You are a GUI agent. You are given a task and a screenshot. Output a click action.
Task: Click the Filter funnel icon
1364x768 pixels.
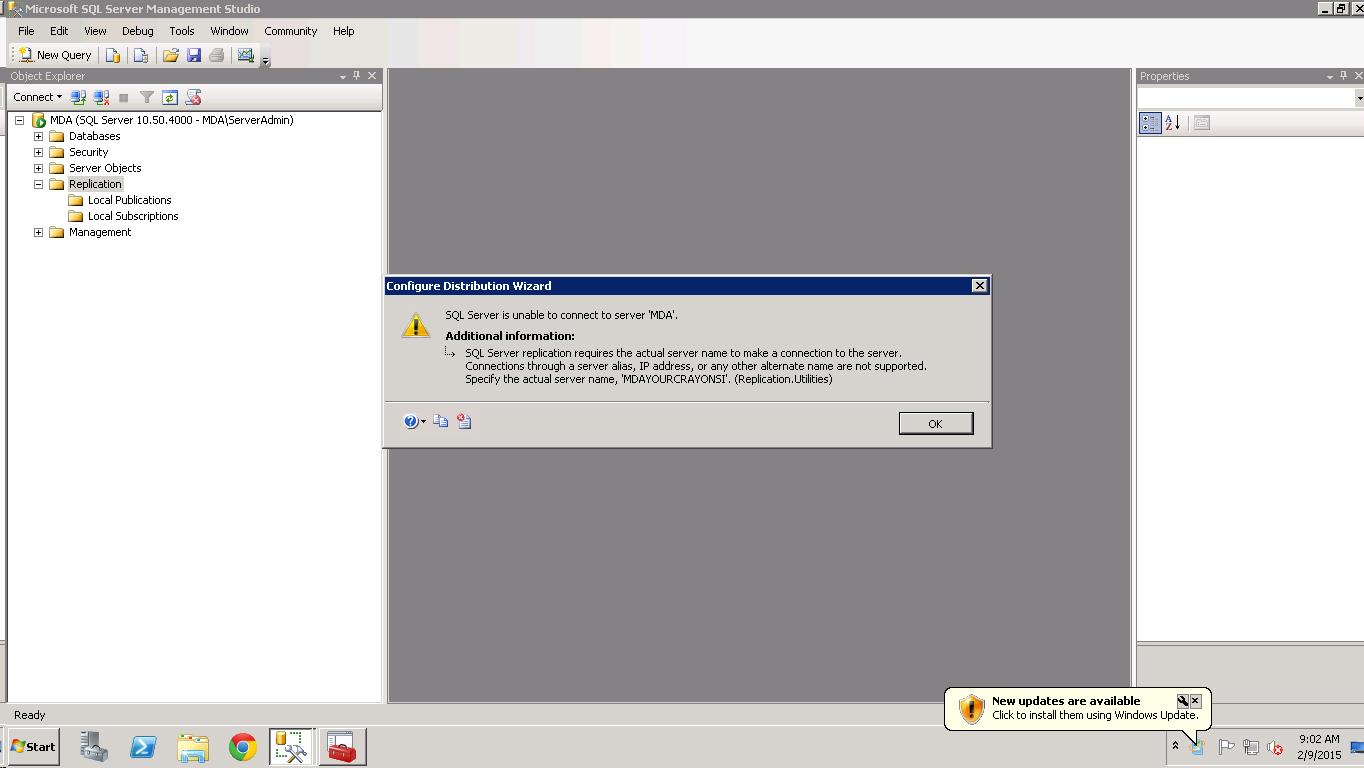pos(147,97)
